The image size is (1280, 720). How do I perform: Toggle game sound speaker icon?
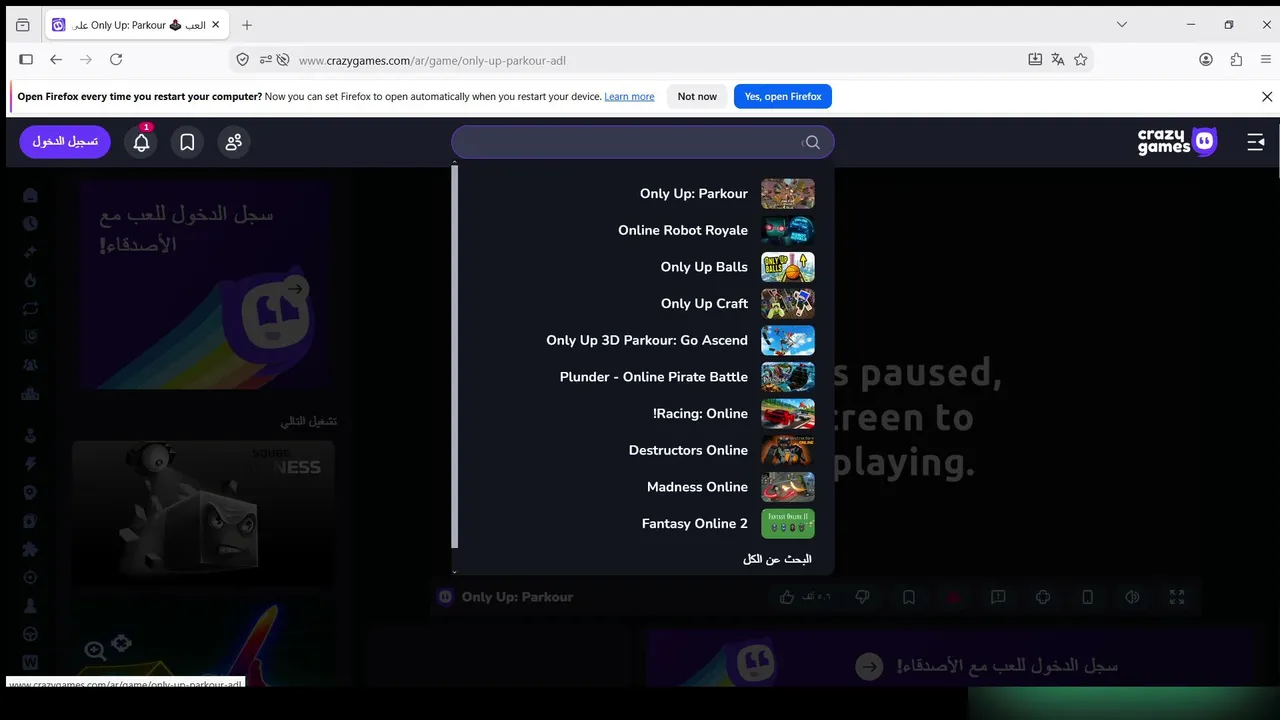(x=1132, y=597)
